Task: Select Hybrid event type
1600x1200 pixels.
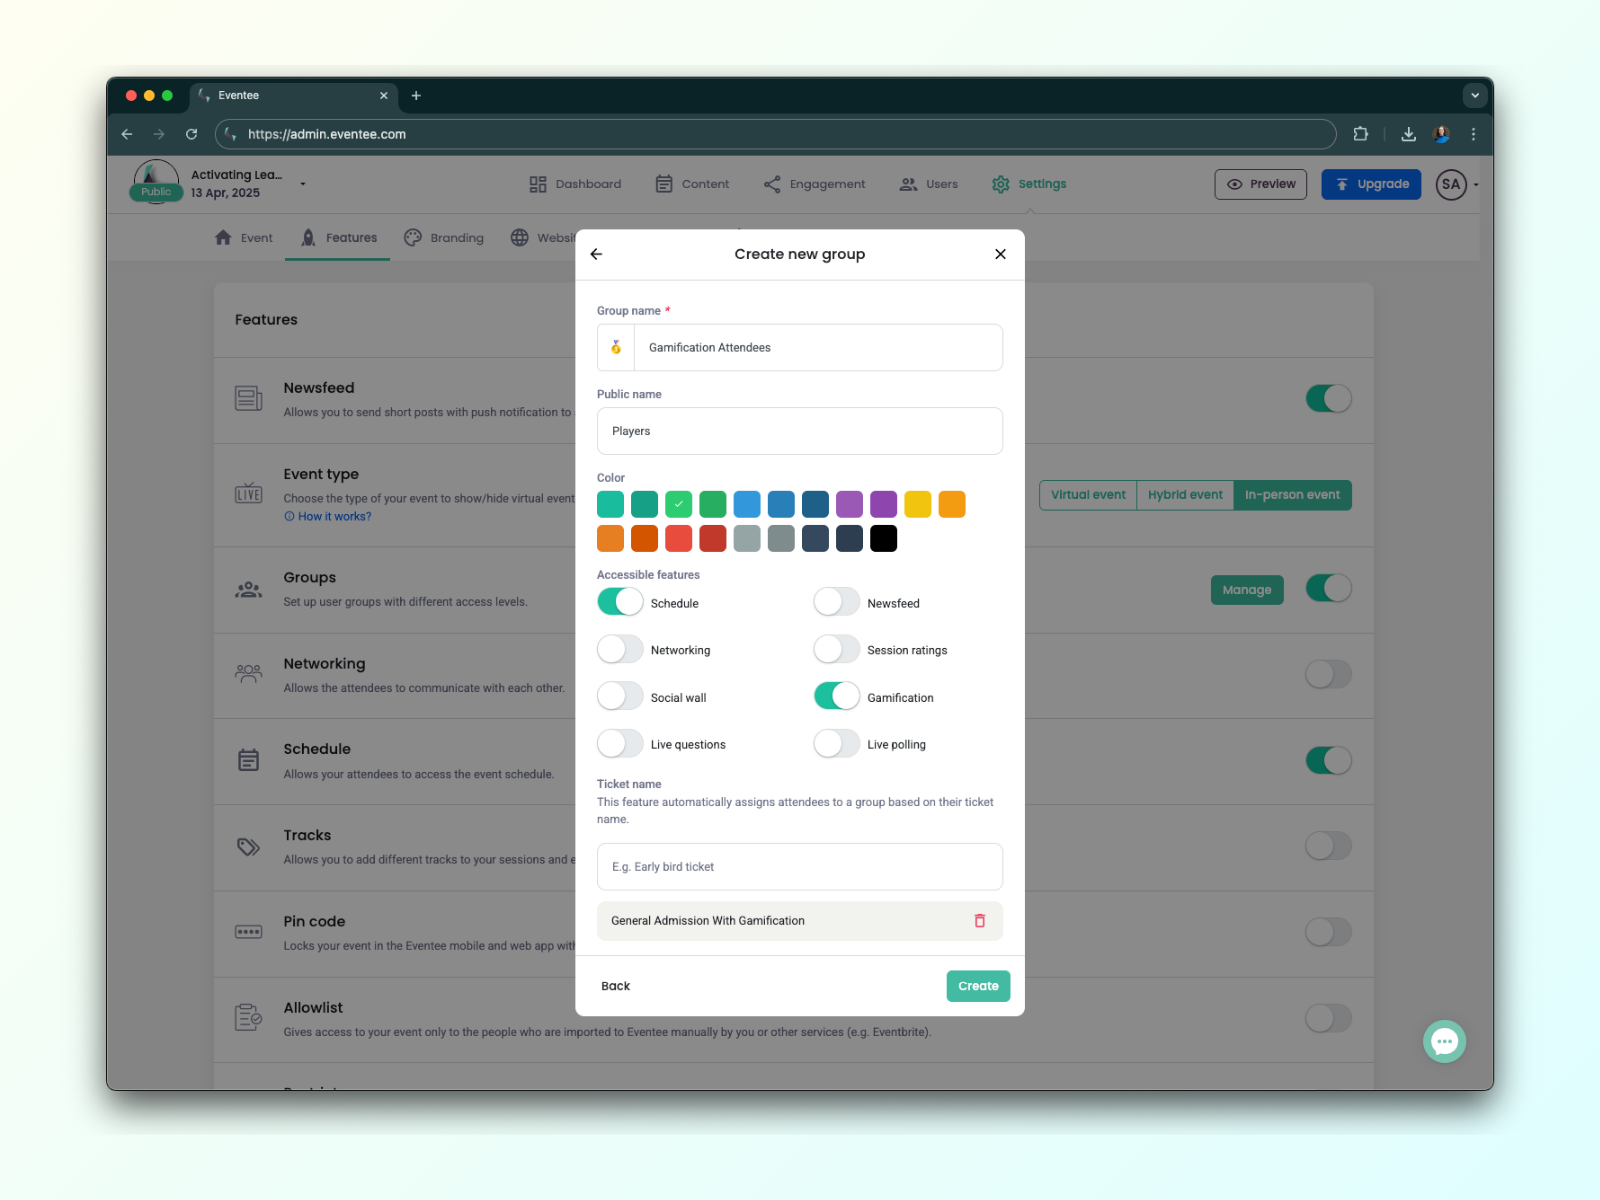Action: tap(1185, 495)
